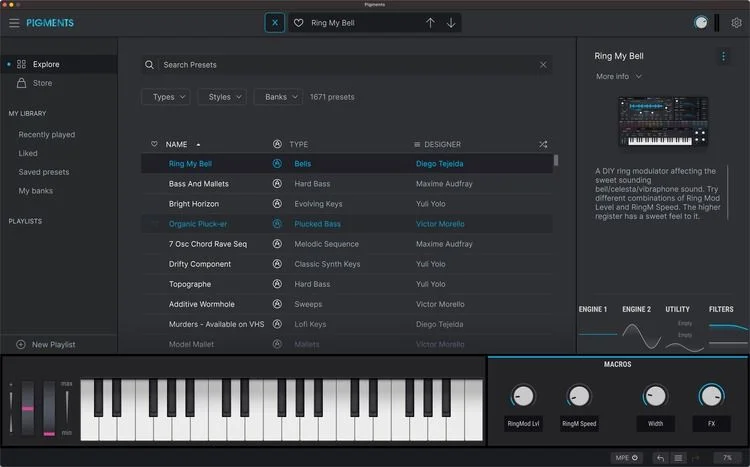Open three-dot menu for Ring My Bell
The image size is (750, 467).
click(x=723, y=56)
